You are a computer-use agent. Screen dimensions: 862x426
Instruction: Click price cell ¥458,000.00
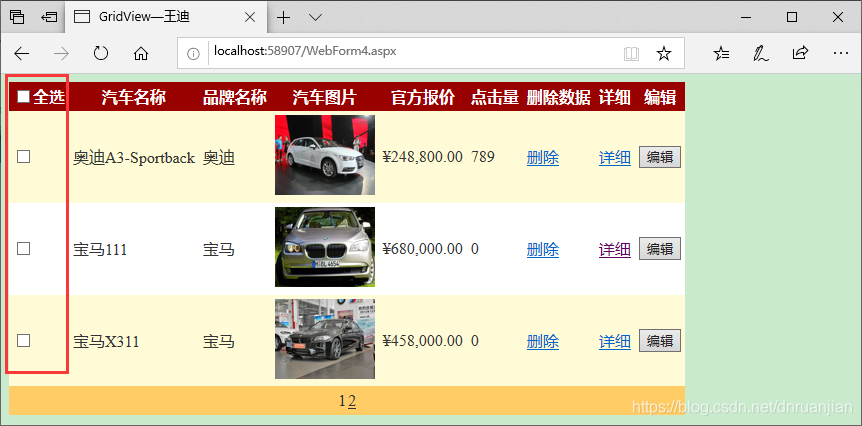[x=423, y=341]
